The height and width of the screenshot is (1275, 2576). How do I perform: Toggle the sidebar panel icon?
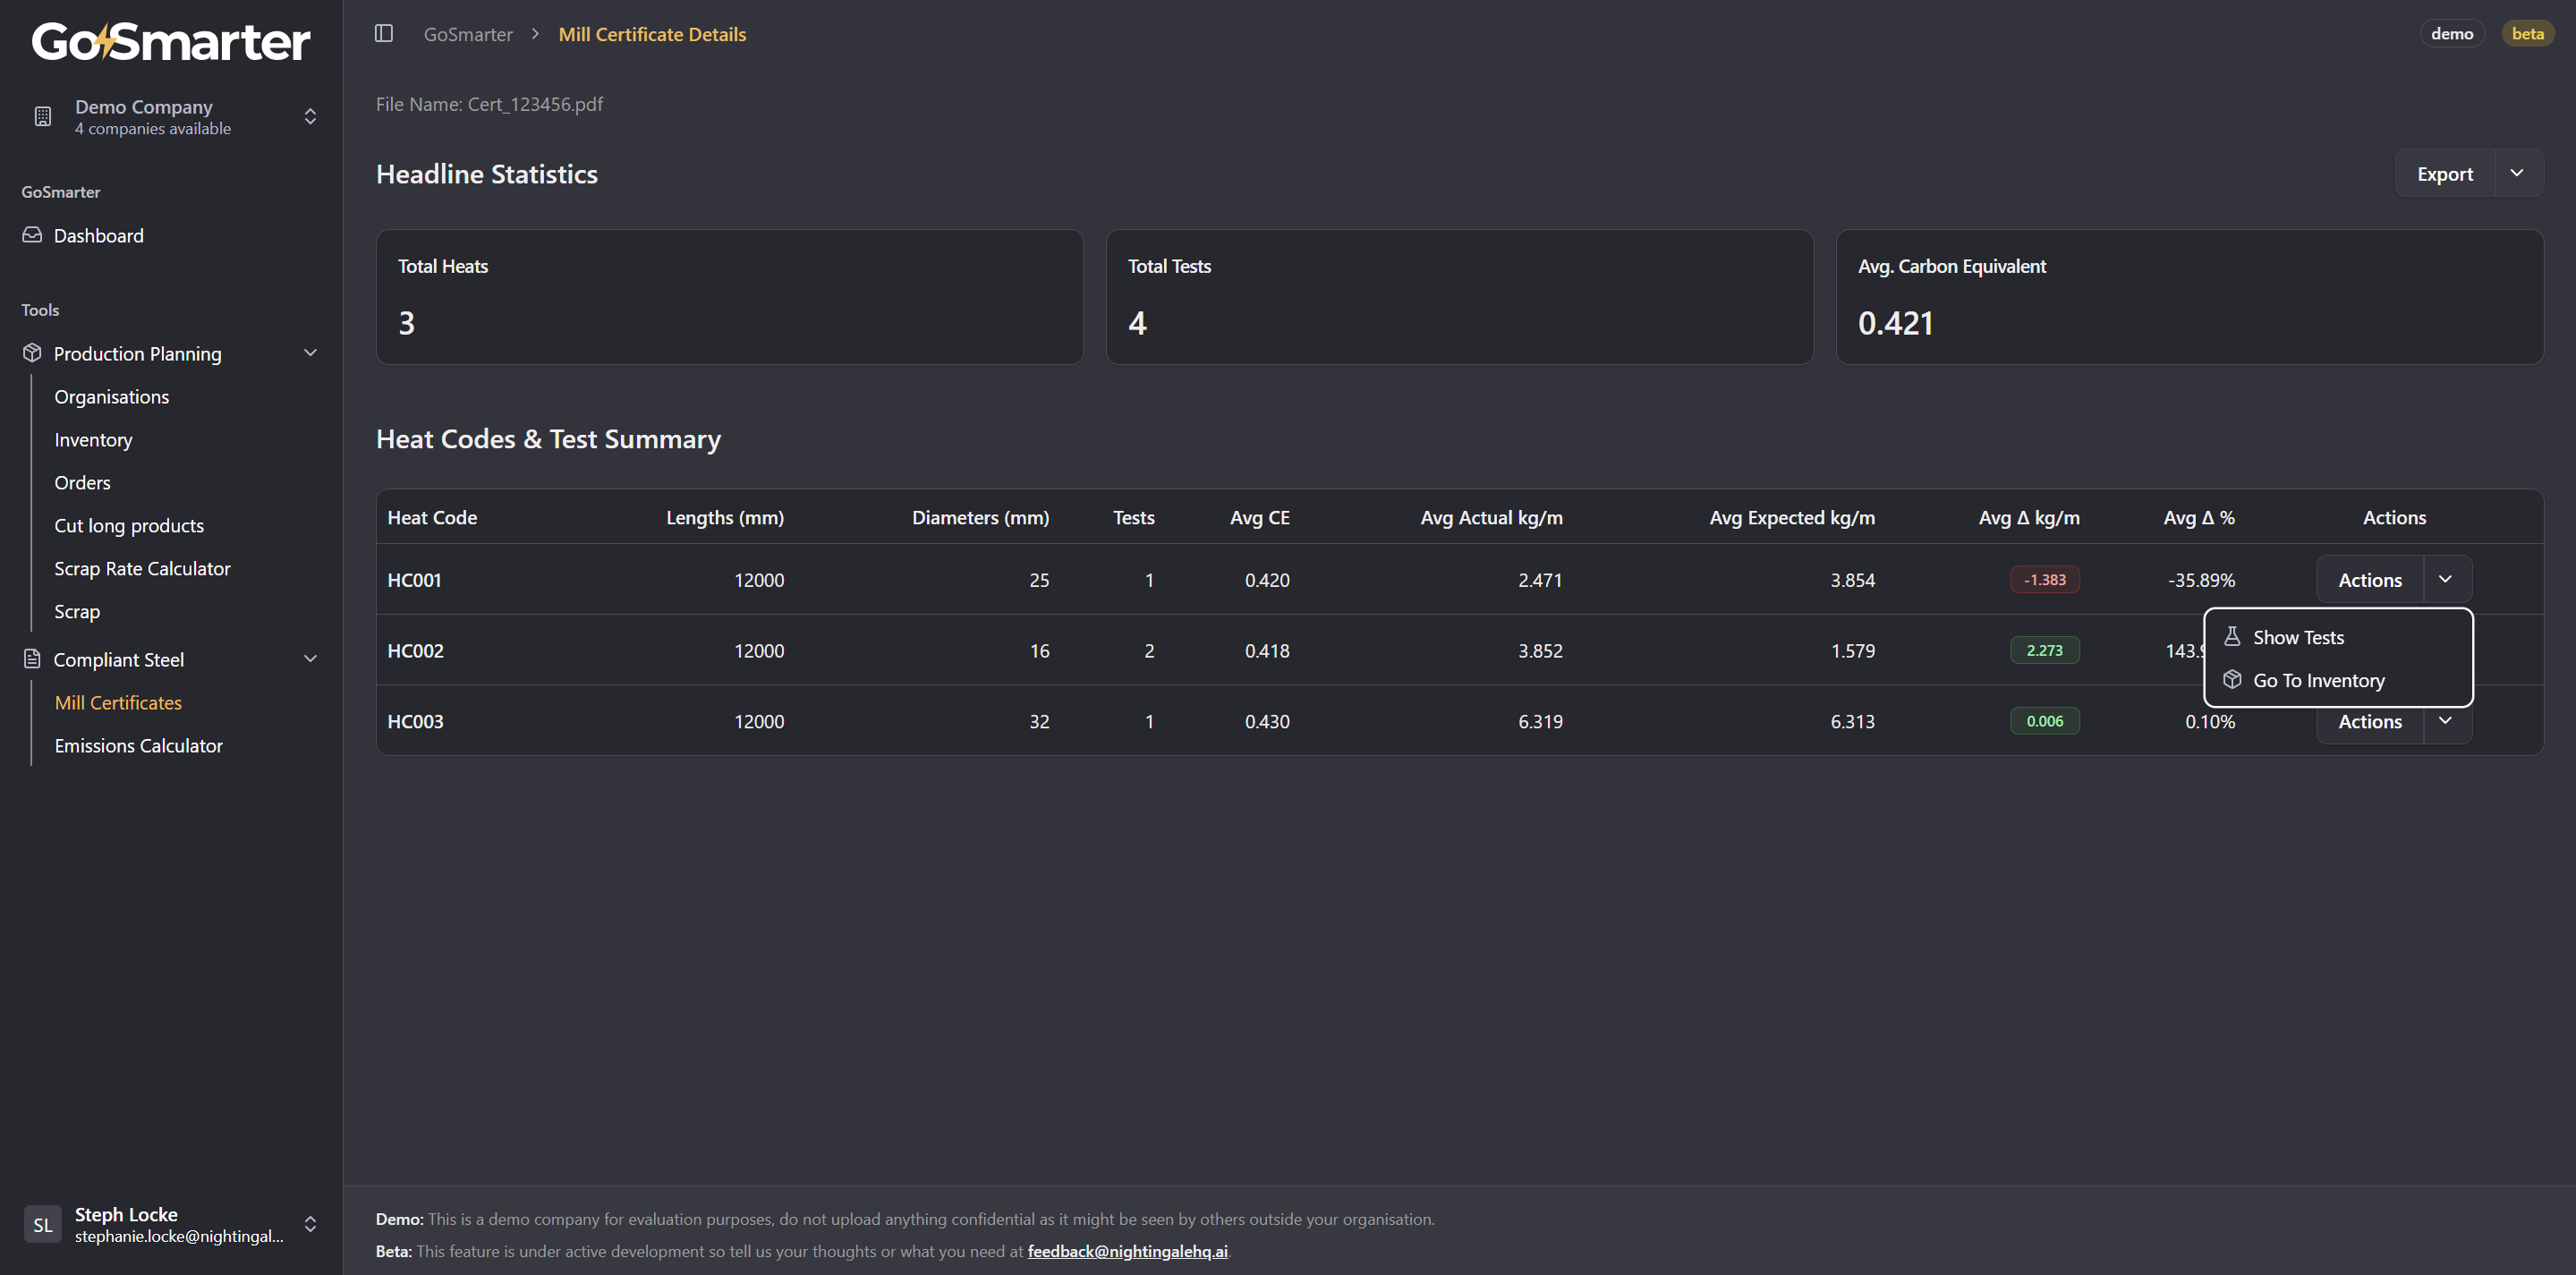pos(383,34)
